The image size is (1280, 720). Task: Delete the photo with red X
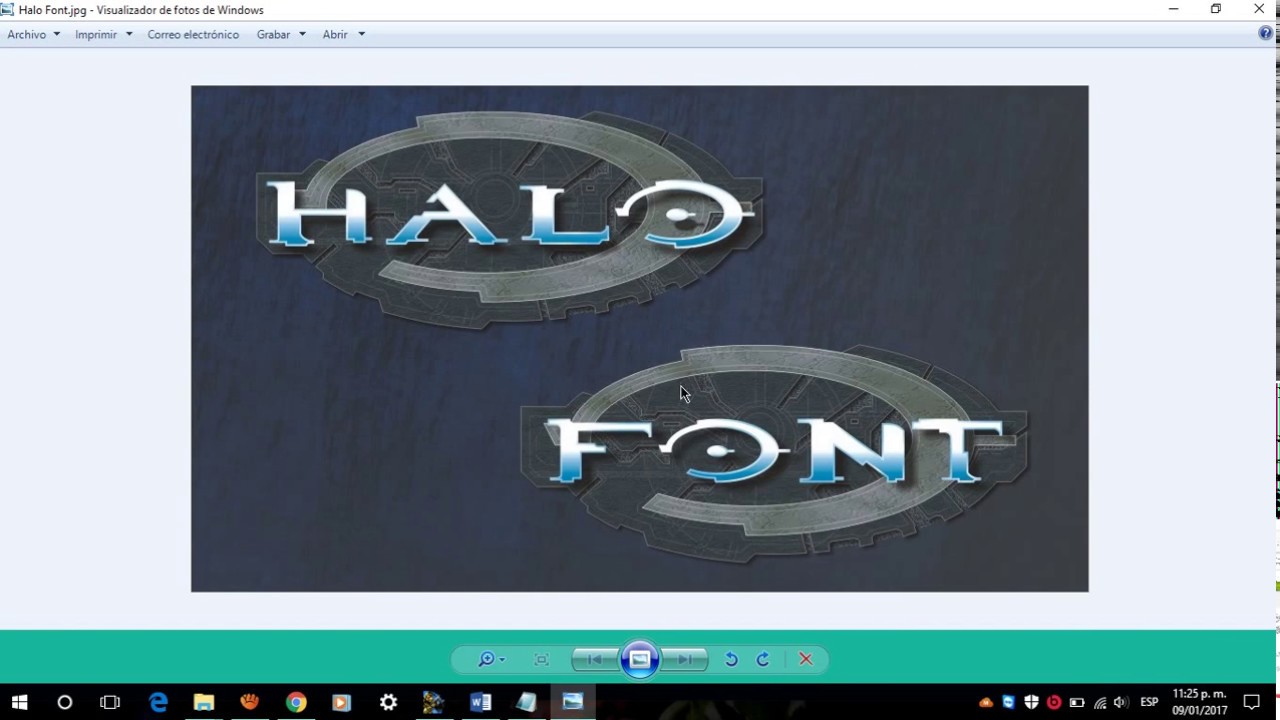(806, 659)
